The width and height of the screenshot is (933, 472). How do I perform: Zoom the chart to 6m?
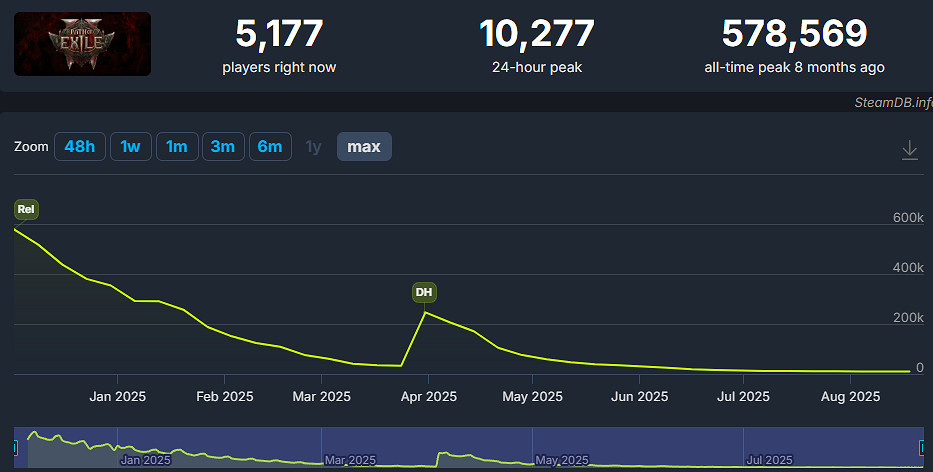click(269, 147)
